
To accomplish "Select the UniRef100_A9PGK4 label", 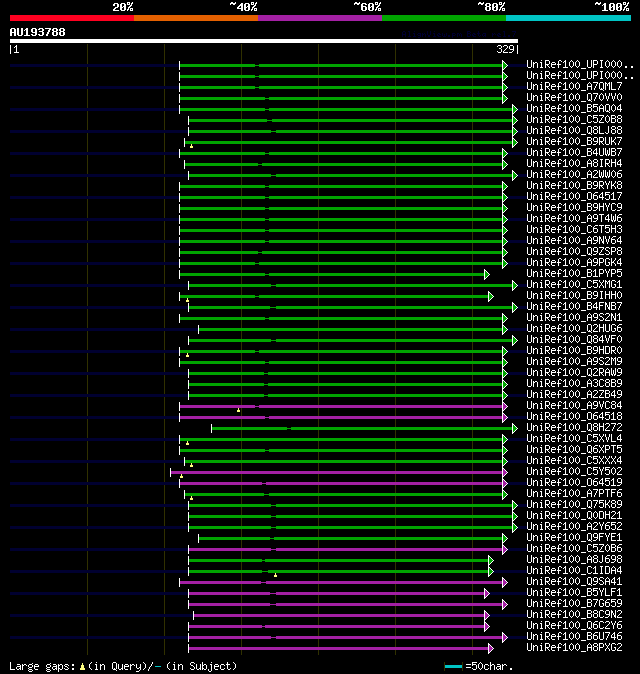I will (x=574, y=263).
